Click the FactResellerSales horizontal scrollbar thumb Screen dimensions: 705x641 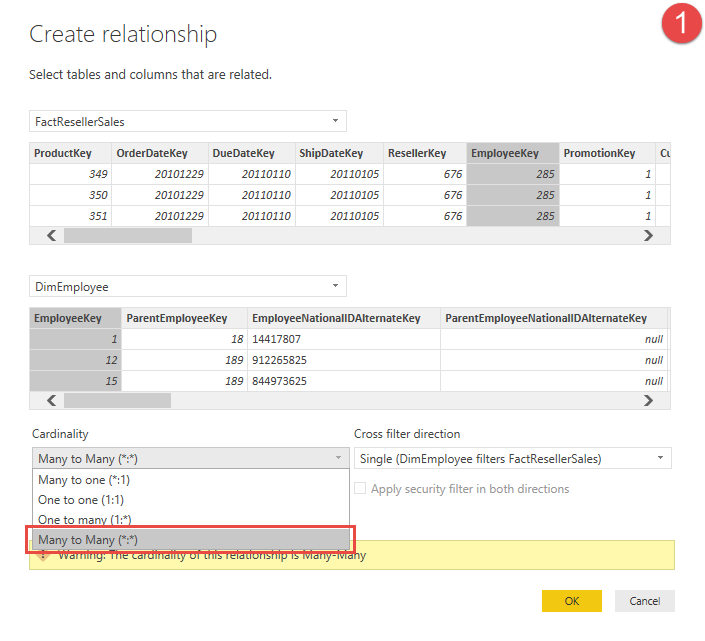click(128, 236)
